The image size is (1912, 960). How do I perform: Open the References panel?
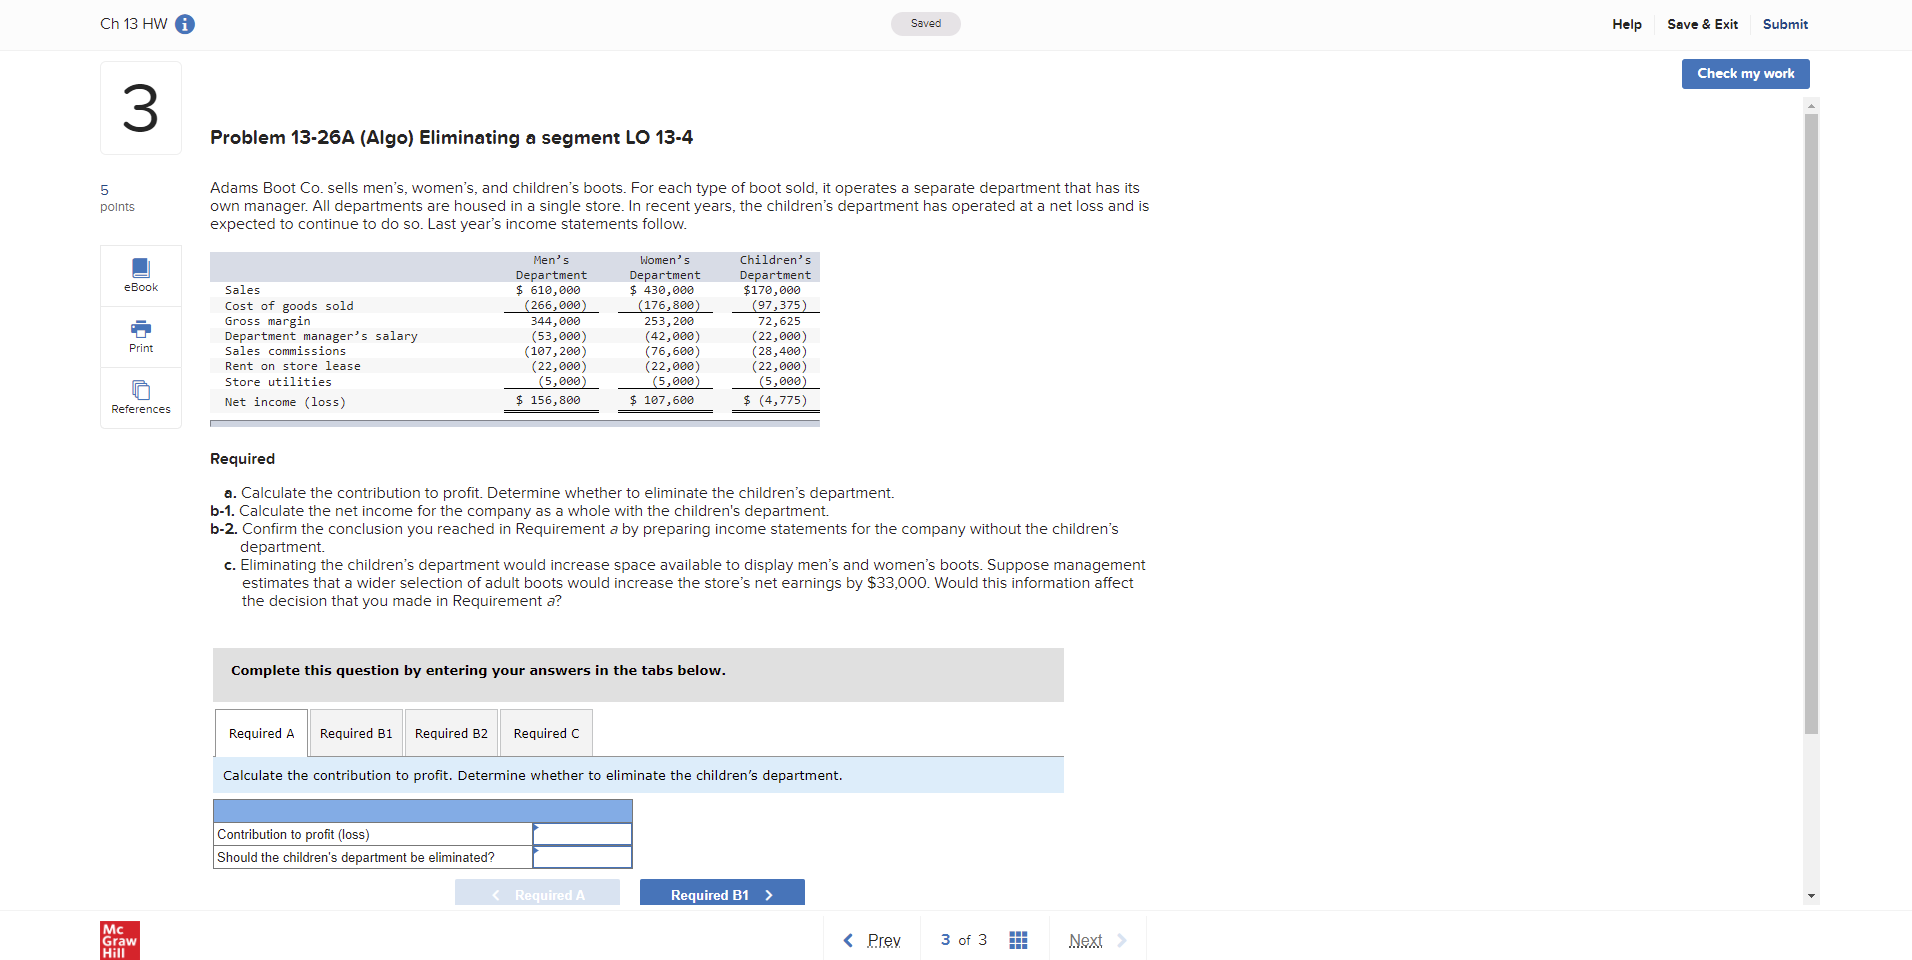click(x=140, y=396)
